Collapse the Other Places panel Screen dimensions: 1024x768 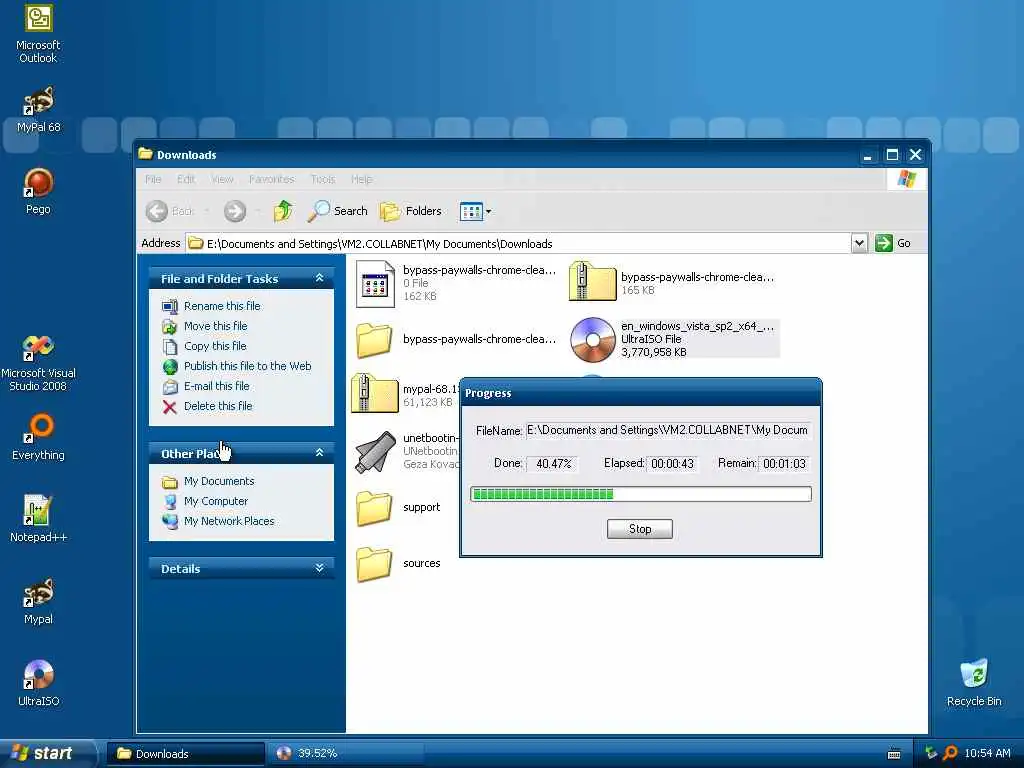[319, 453]
